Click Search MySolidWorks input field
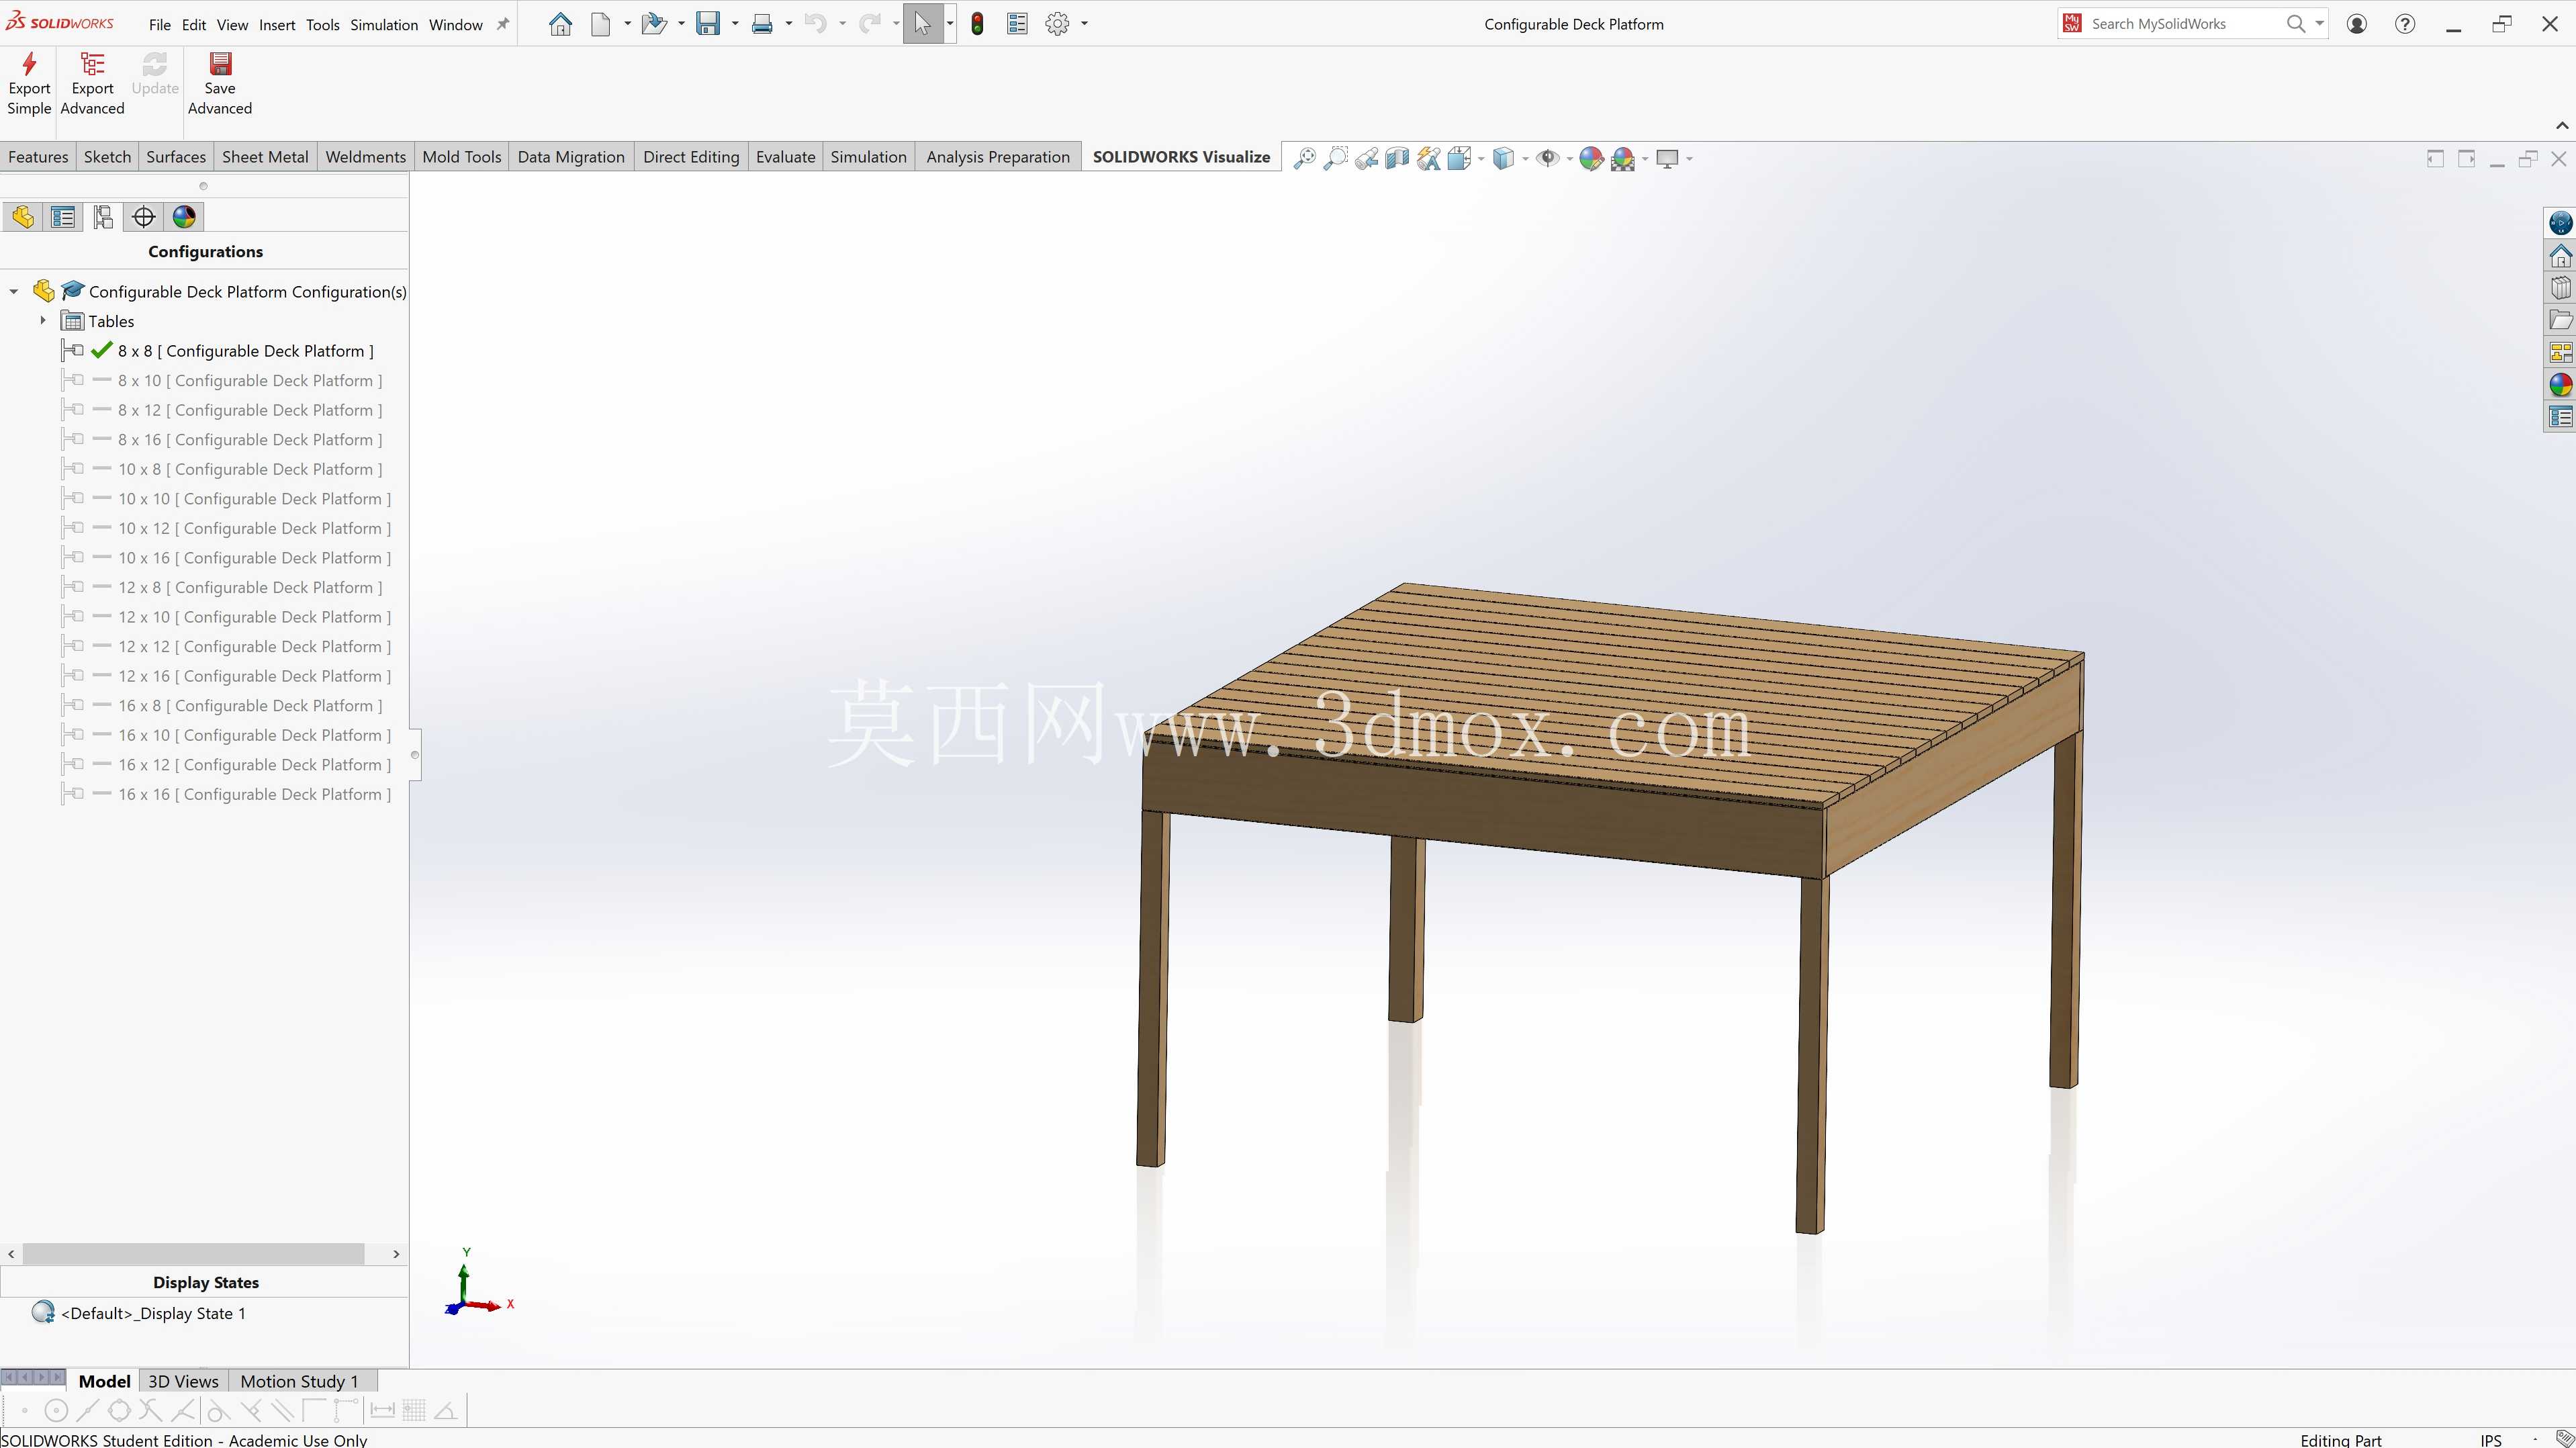Viewport: 2576px width, 1448px height. pos(2183,24)
